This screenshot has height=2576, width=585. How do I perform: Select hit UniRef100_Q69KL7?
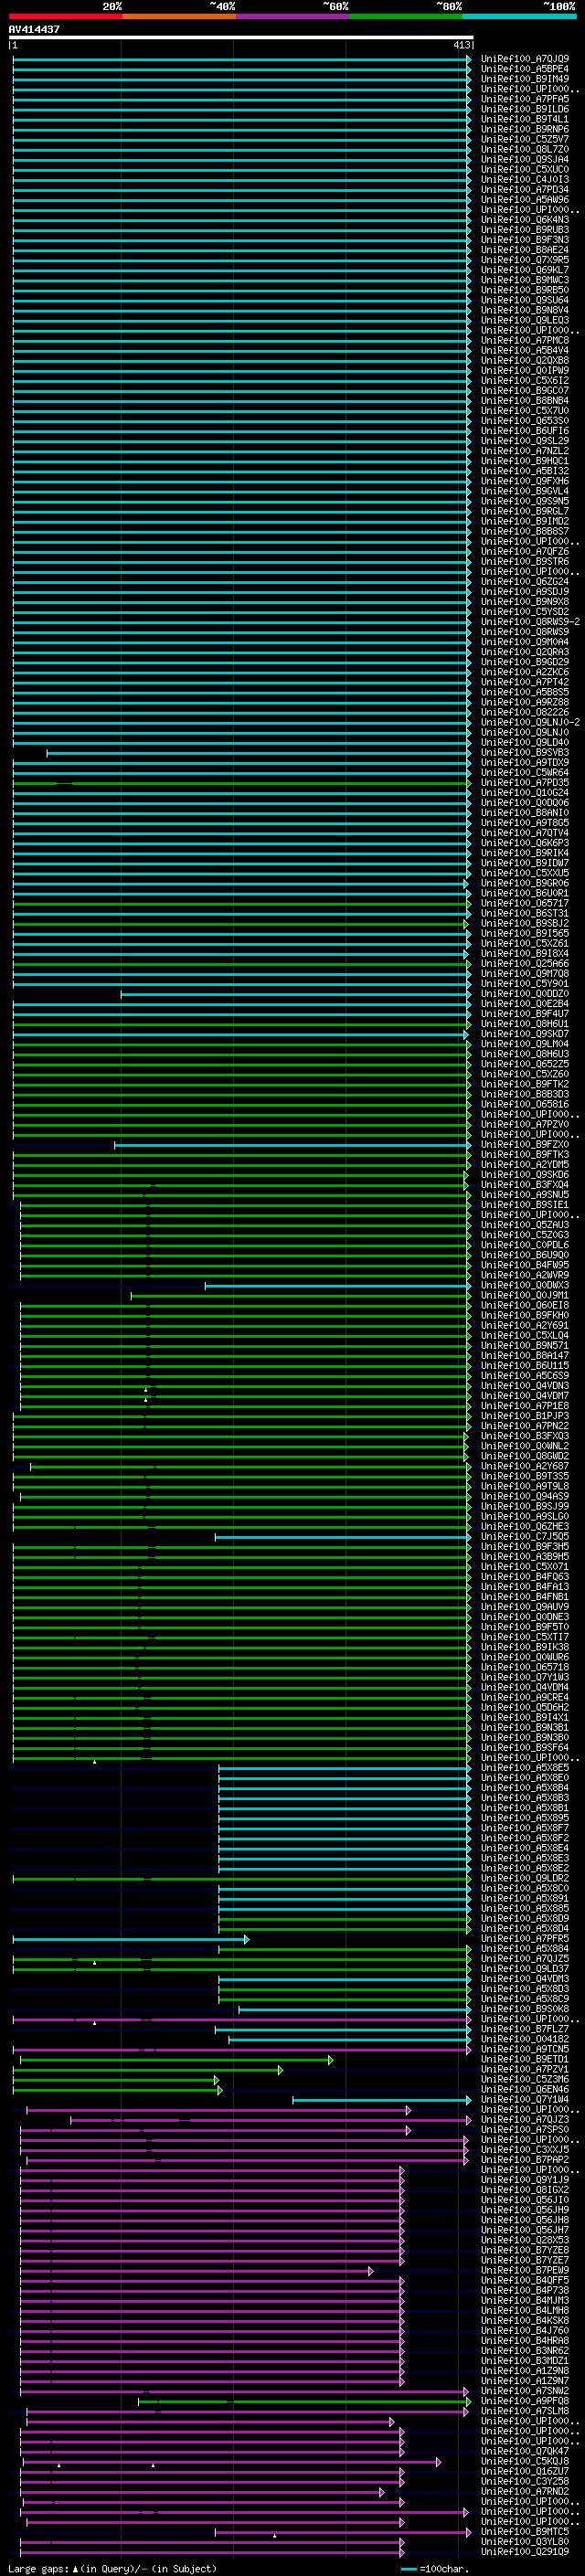(x=525, y=270)
